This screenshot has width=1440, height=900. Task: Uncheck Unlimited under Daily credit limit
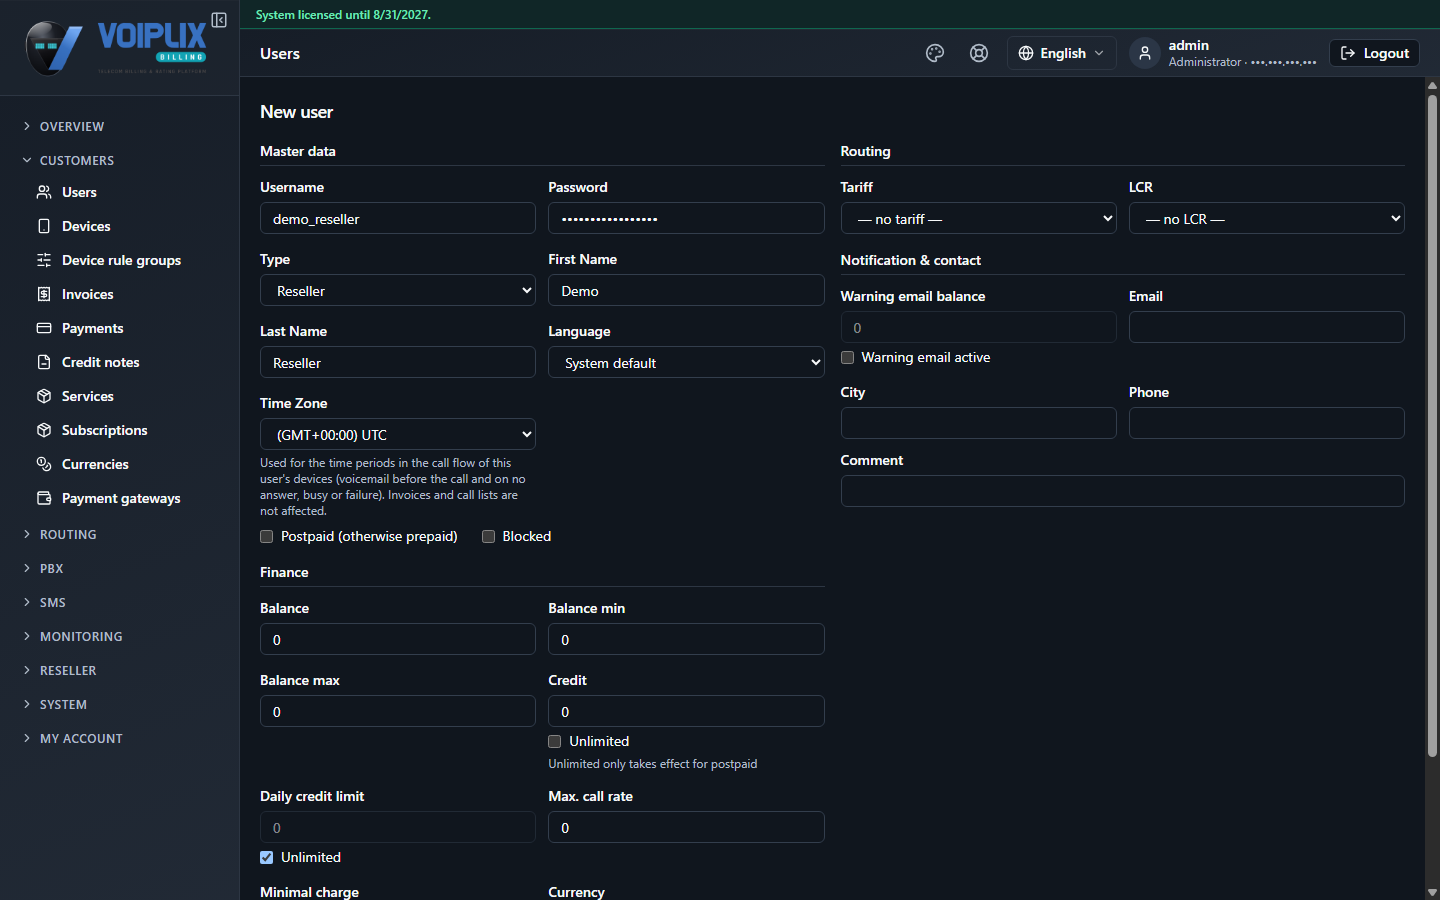[x=267, y=858]
